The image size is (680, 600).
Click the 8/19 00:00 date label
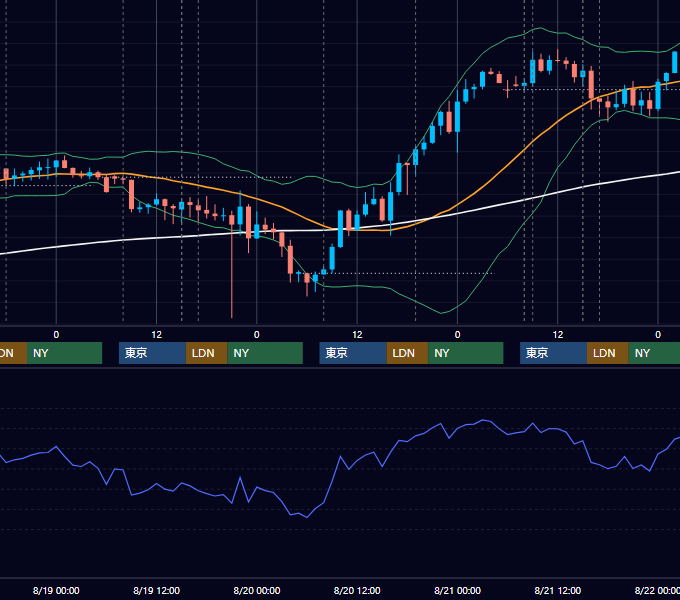point(56,590)
